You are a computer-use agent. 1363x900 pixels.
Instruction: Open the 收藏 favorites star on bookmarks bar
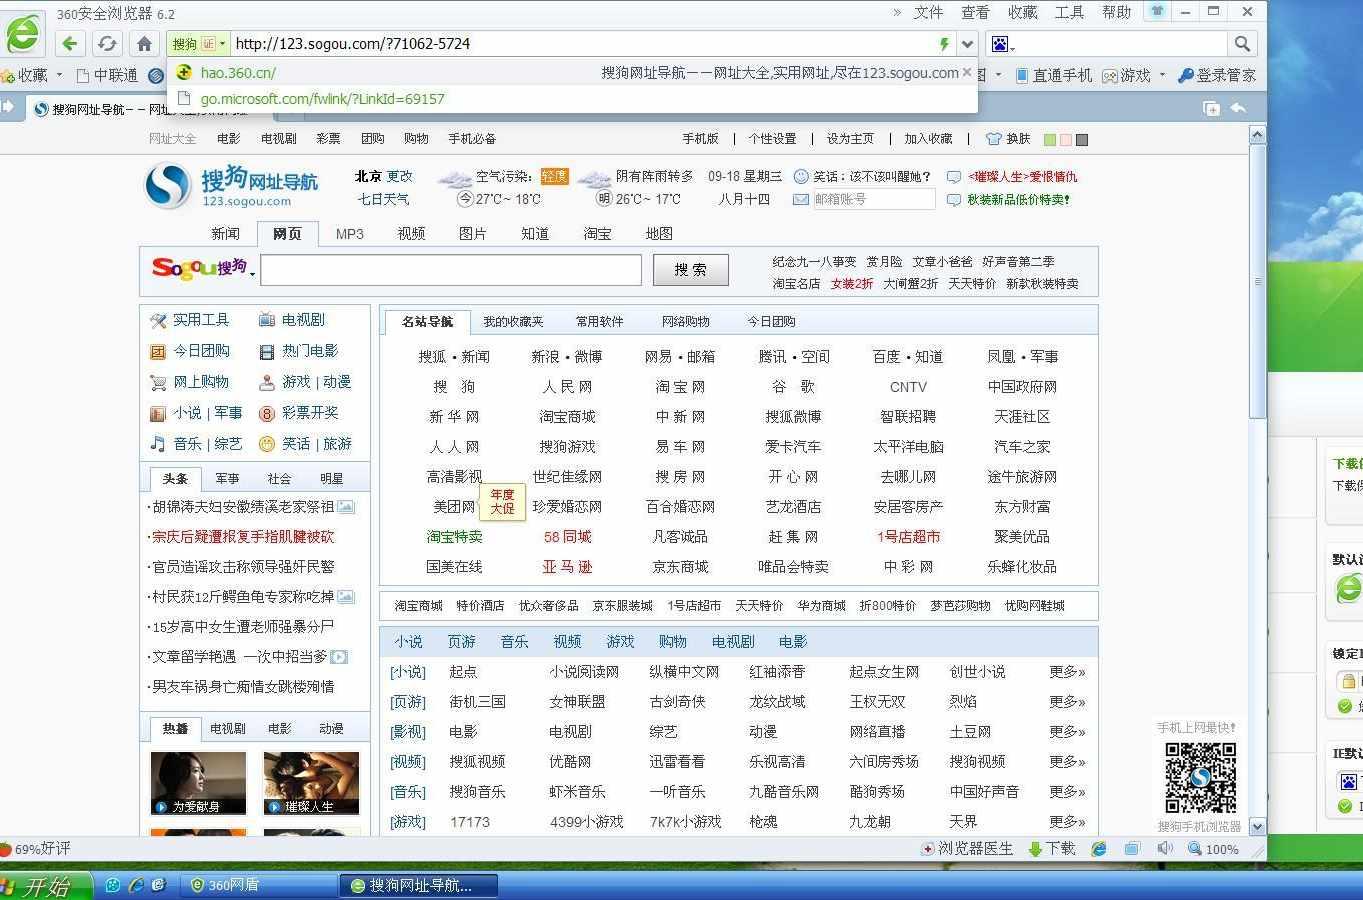tap(25, 75)
